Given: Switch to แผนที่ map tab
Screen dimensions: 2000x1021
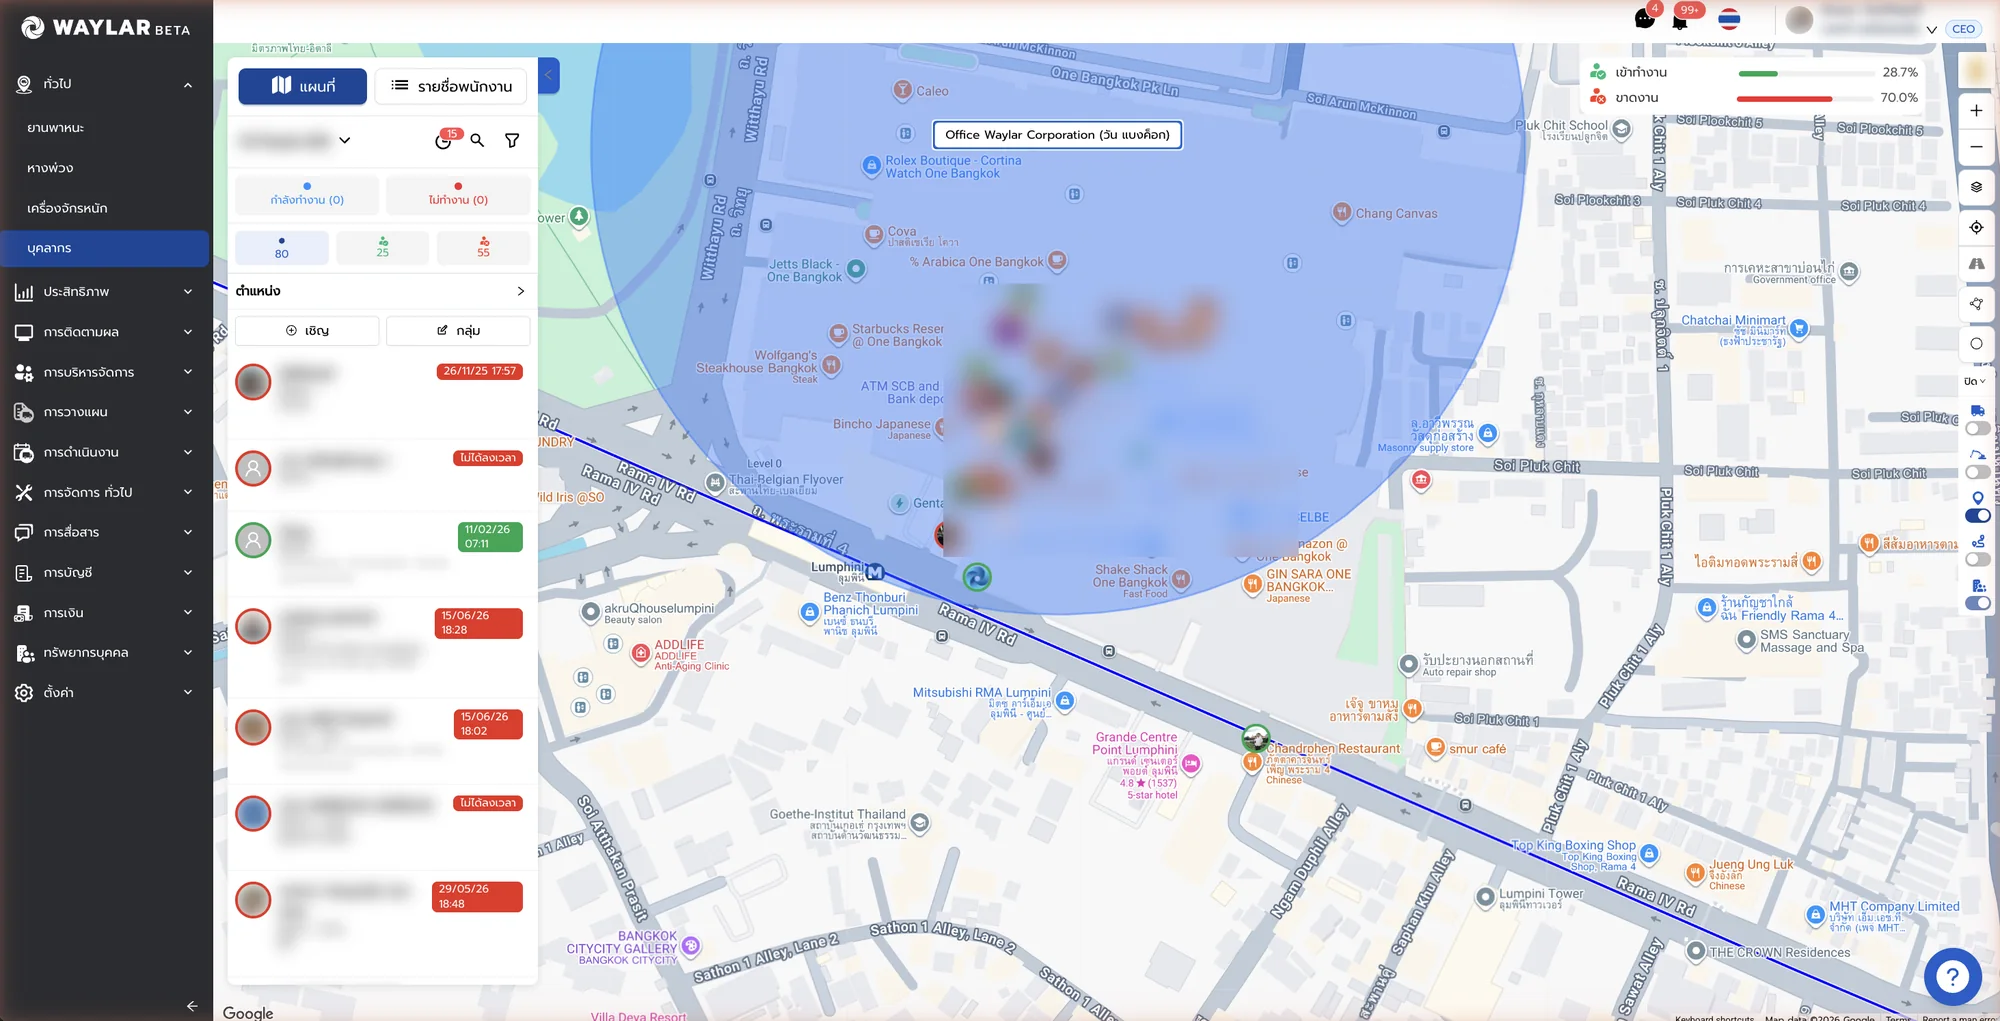Looking at the screenshot, I should [303, 86].
